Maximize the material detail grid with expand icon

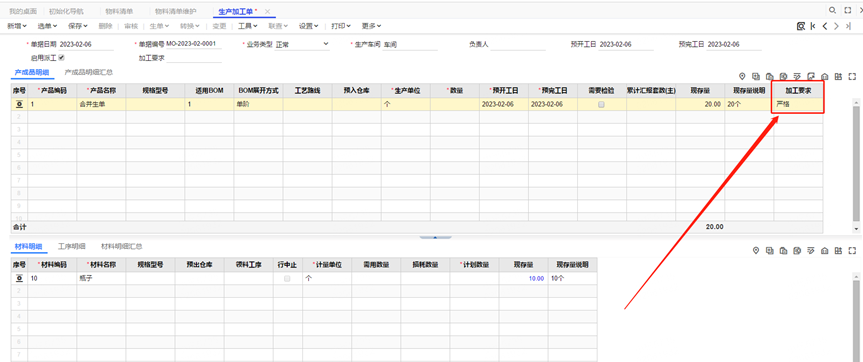[853, 250]
